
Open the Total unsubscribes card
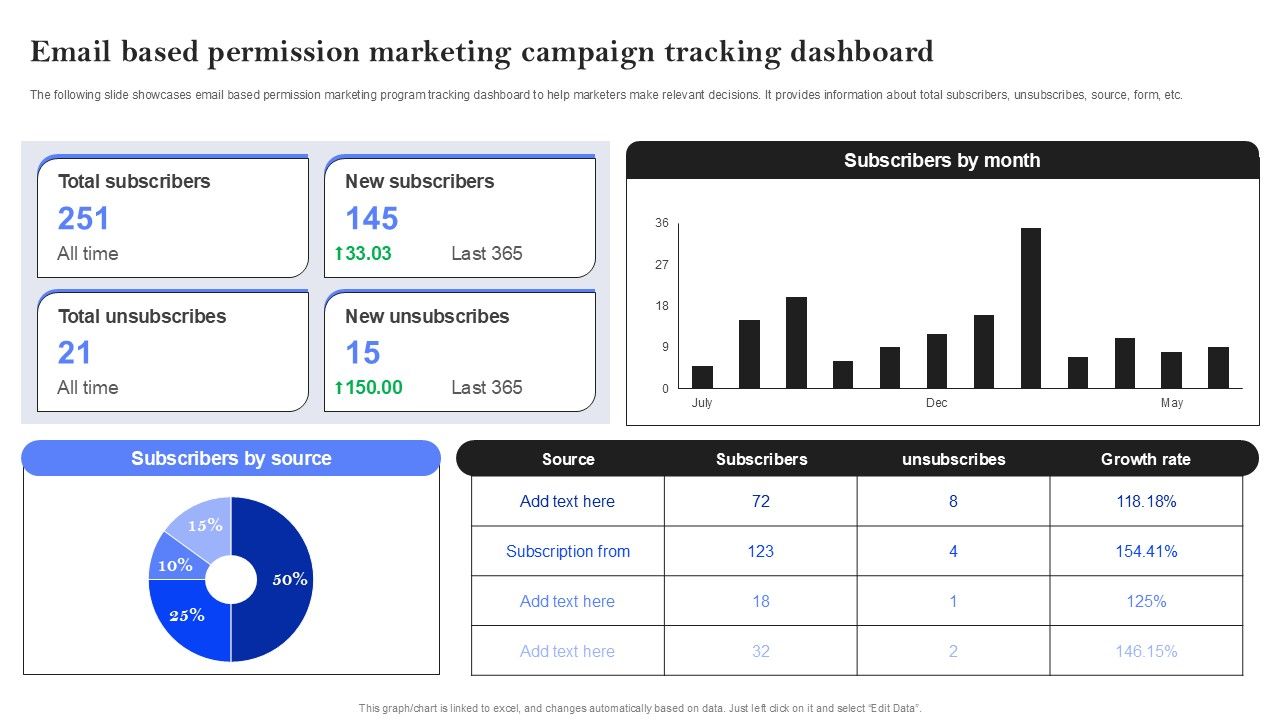pos(173,351)
